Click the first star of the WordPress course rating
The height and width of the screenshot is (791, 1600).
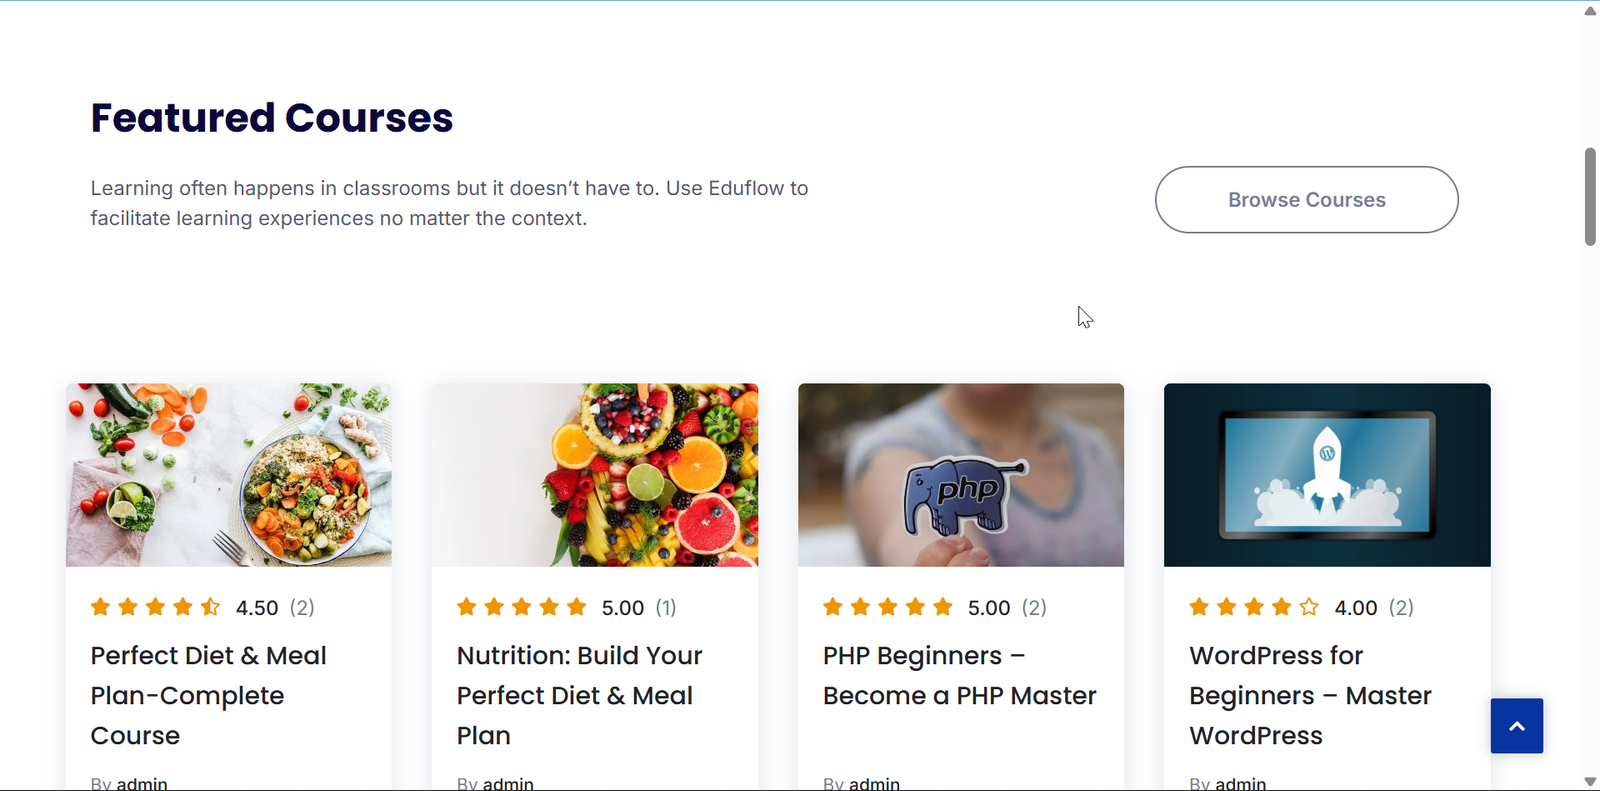[x=1199, y=607]
